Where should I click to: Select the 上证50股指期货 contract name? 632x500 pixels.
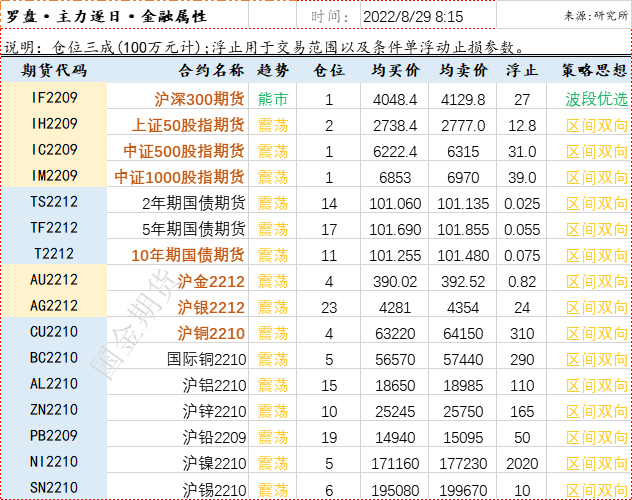[x=188, y=125]
